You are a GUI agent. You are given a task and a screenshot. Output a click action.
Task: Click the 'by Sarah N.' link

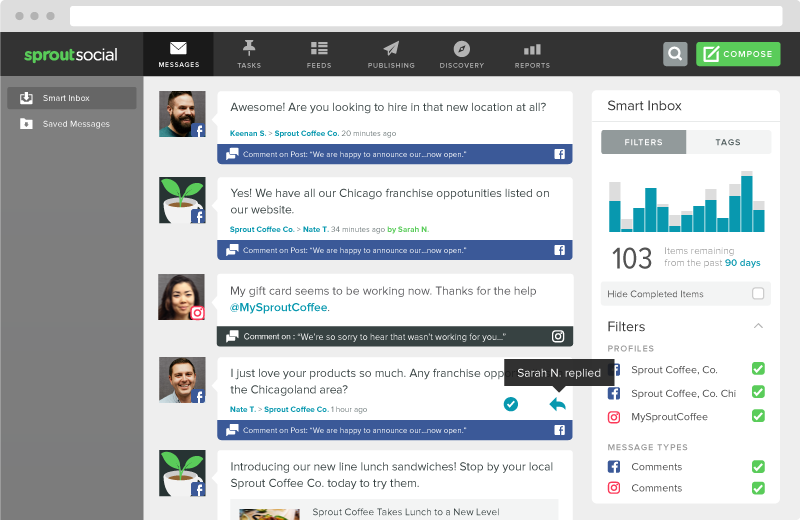[x=408, y=229]
